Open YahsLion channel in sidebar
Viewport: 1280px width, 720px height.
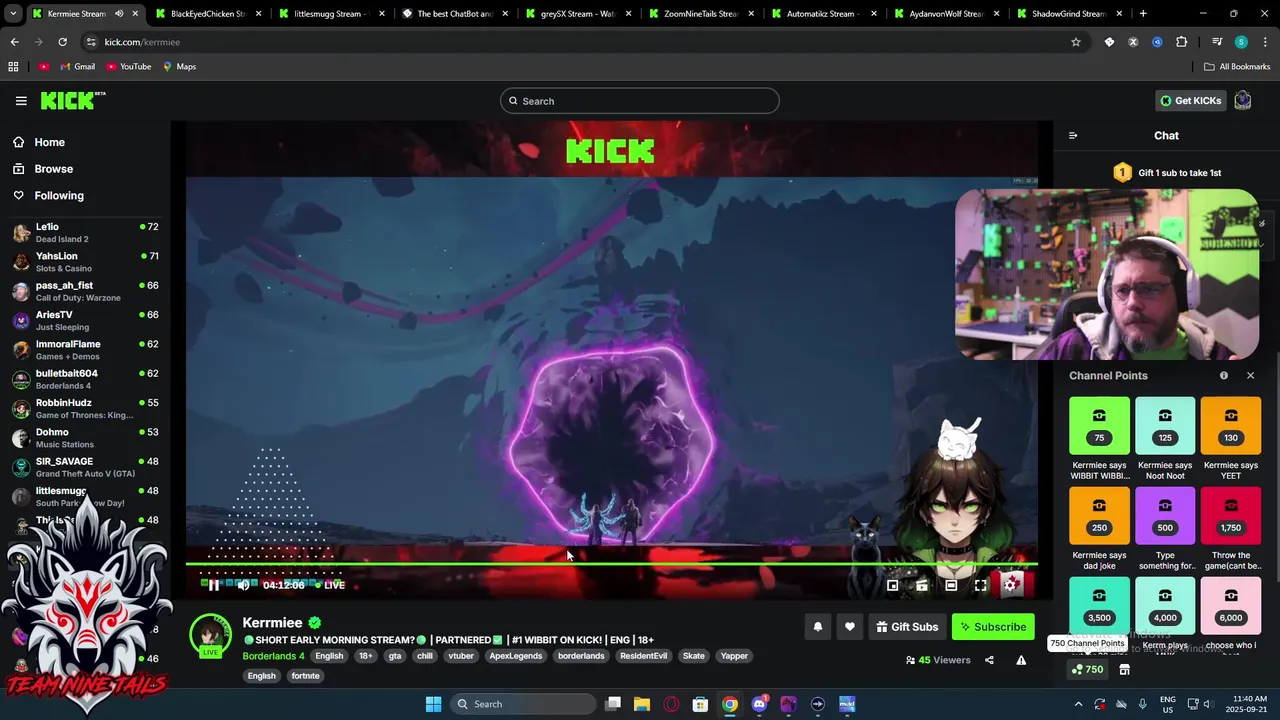tap(85, 262)
